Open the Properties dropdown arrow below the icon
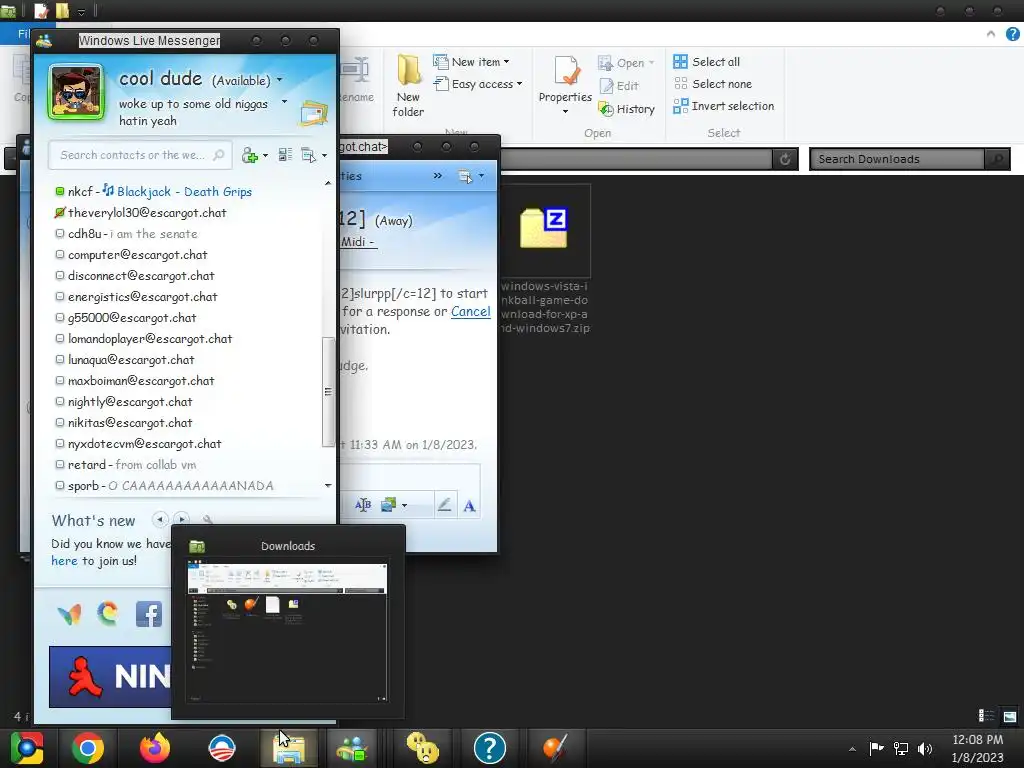Image resolution: width=1024 pixels, height=768 pixels. click(x=566, y=112)
